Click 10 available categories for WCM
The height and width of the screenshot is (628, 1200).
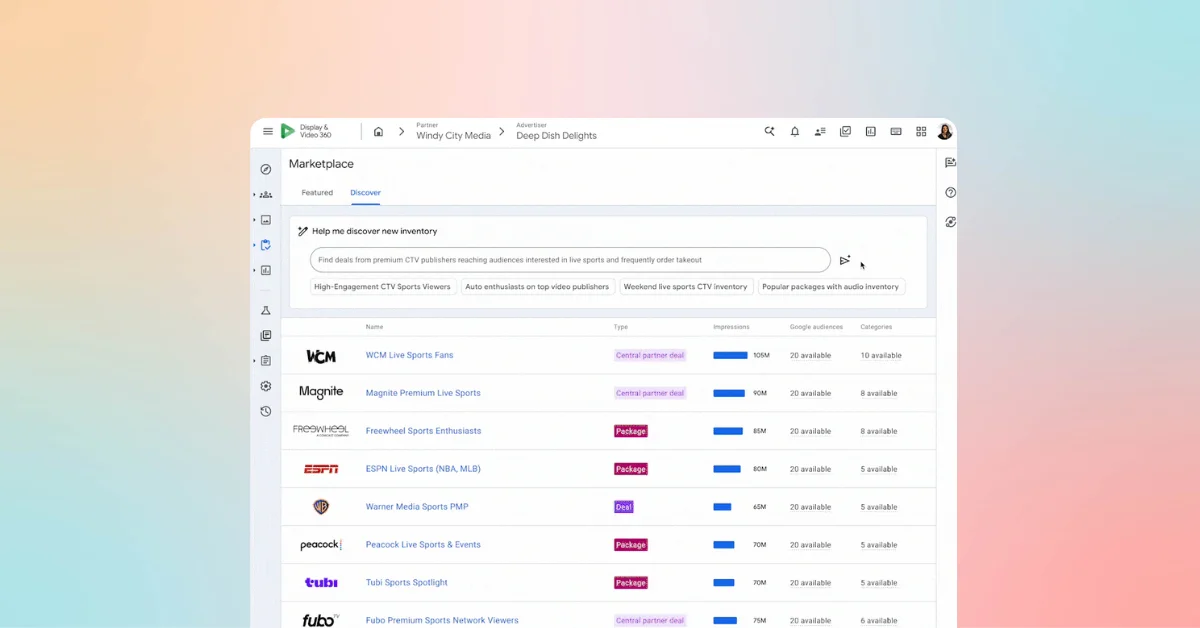881,355
